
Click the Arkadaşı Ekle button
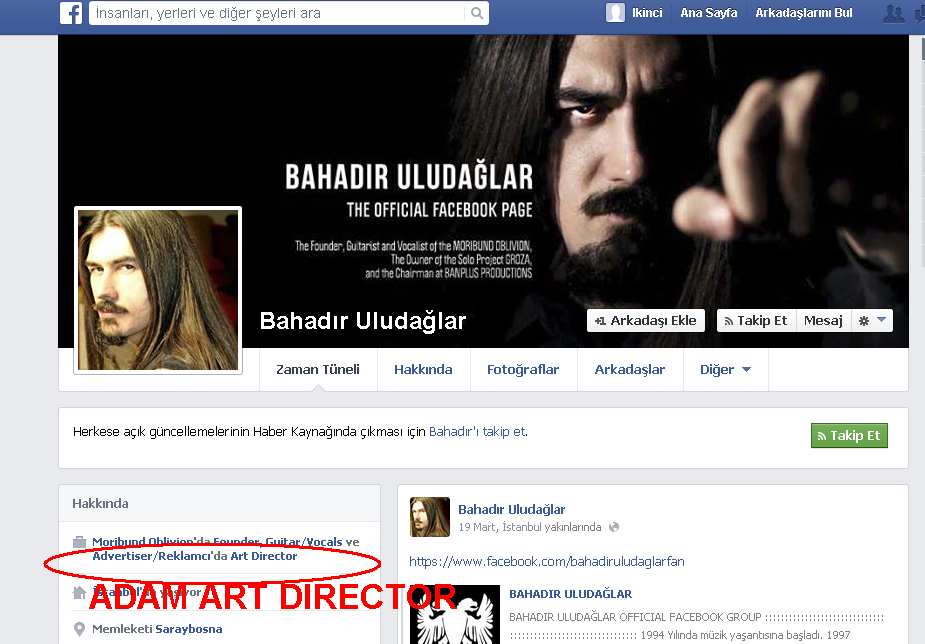(645, 321)
